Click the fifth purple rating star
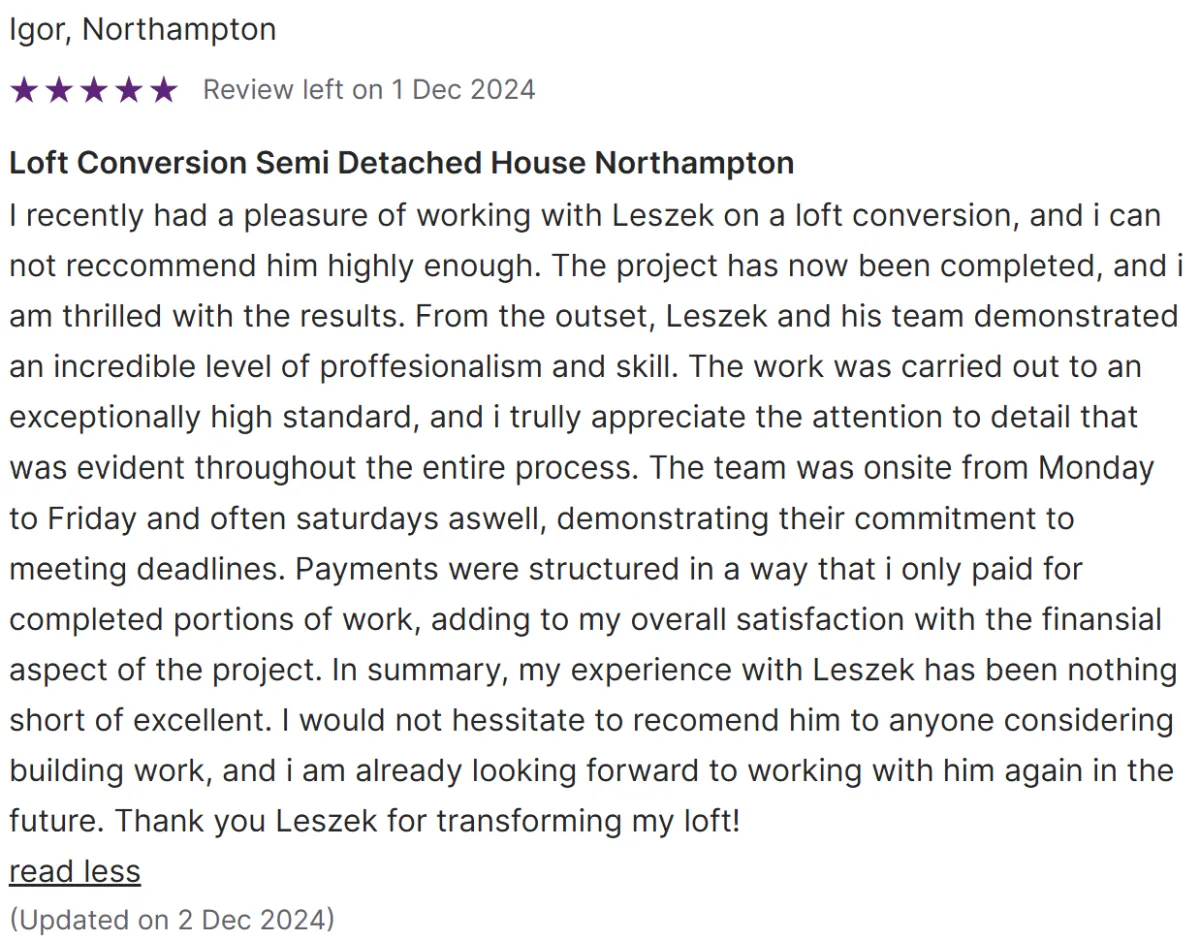 (163, 90)
